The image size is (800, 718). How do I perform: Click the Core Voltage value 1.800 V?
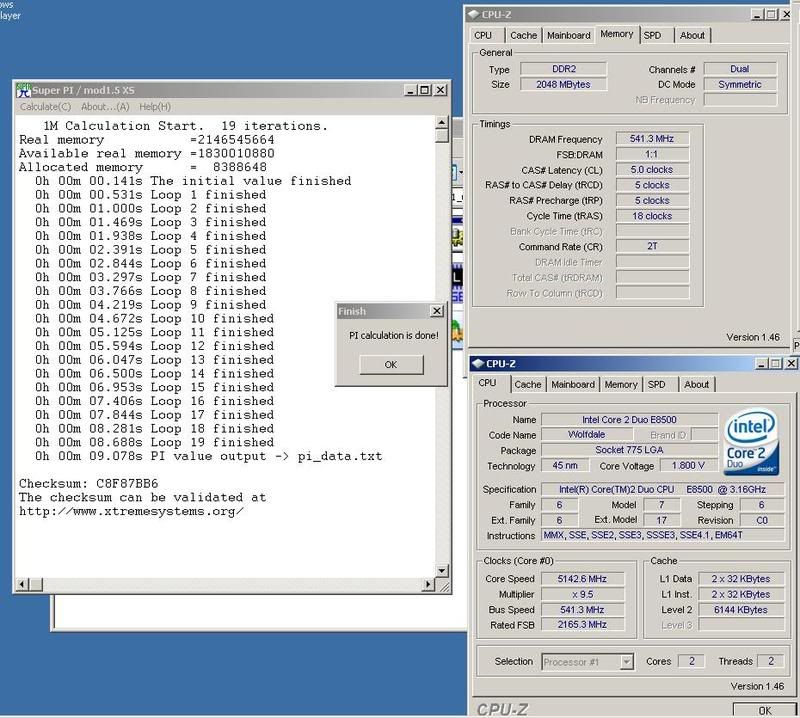click(x=688, y=465)
